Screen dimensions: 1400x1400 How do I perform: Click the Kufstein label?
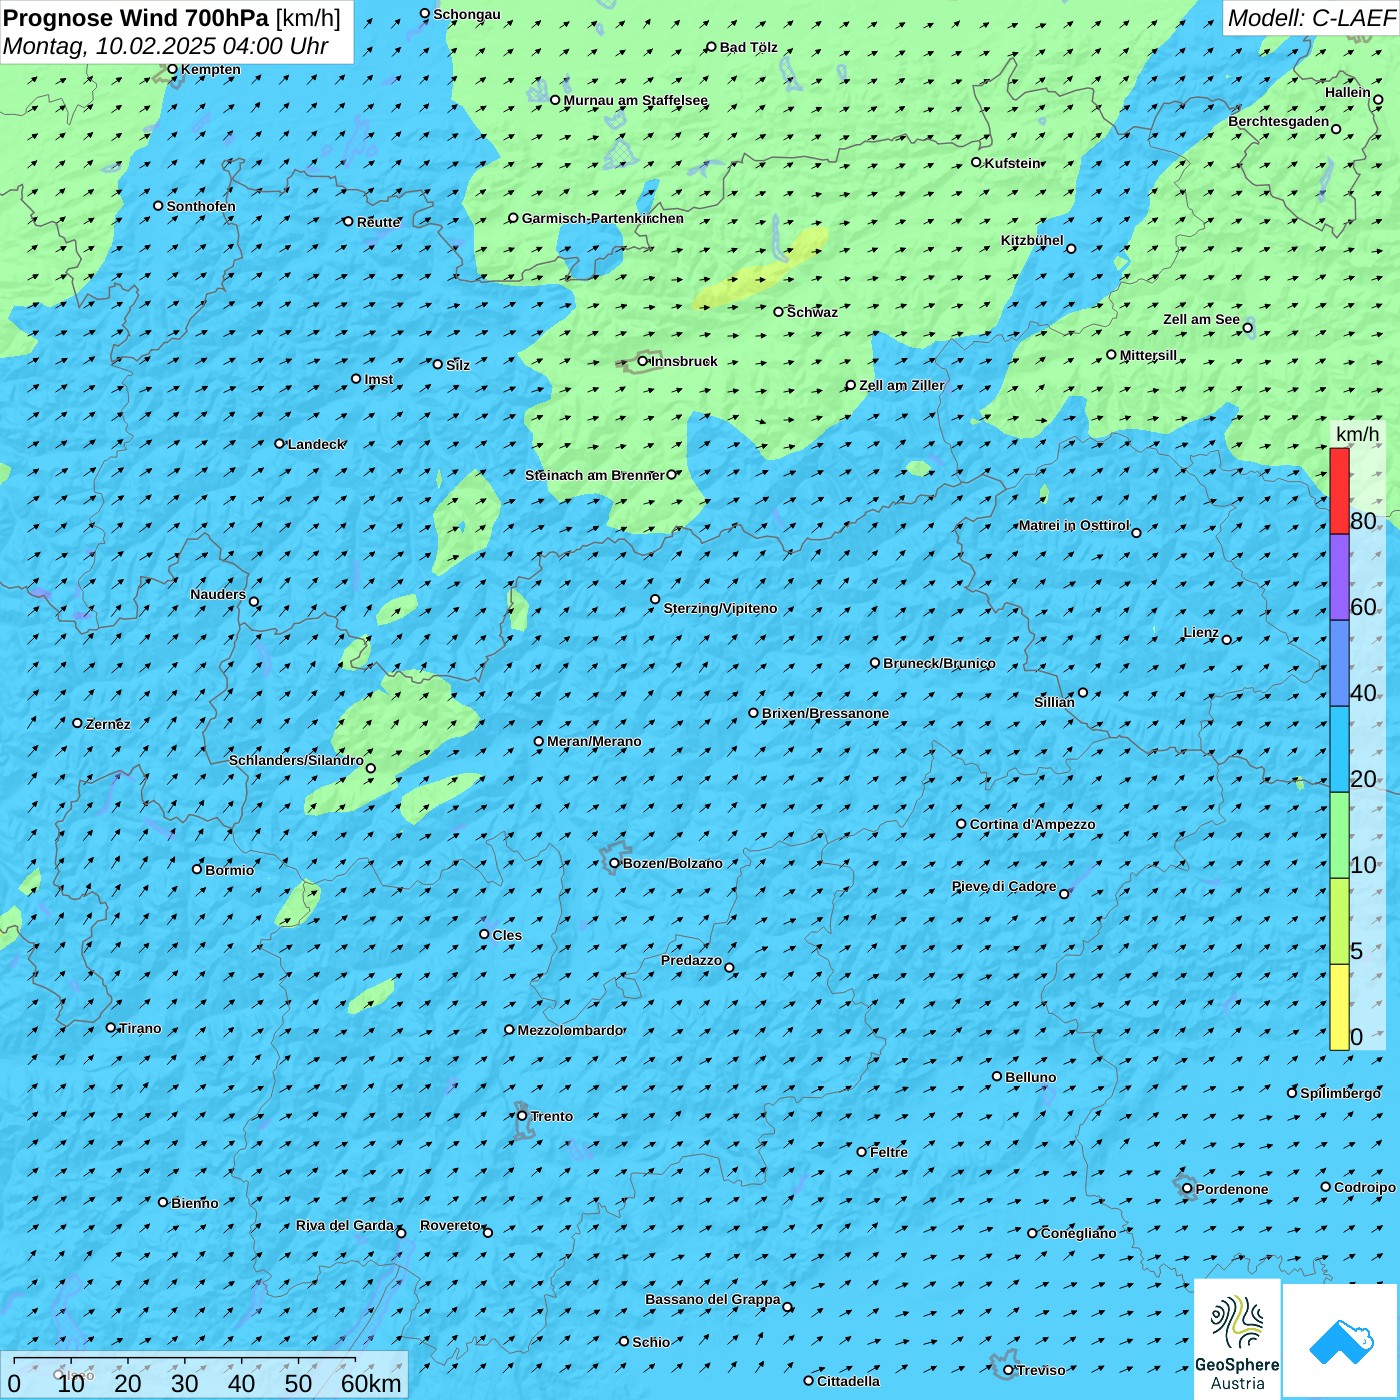tap(1013, 163)
